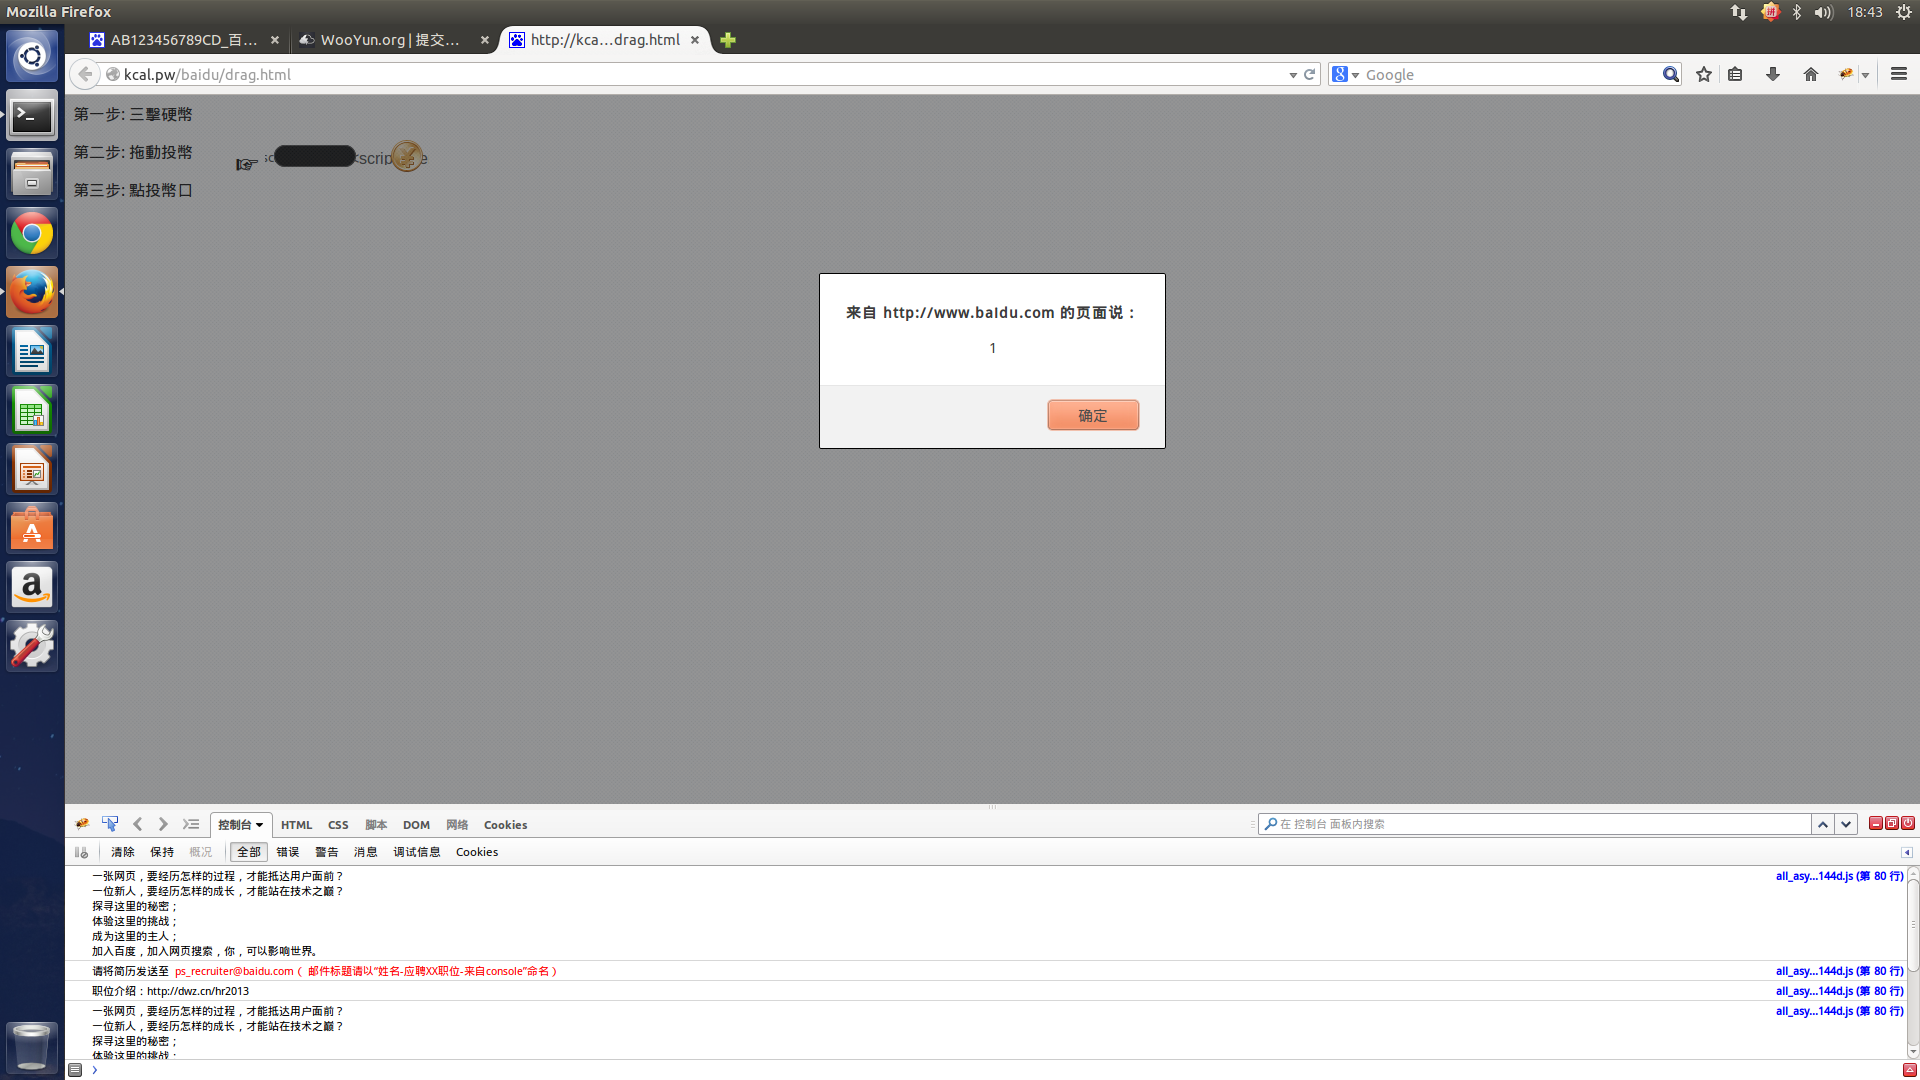Reload the current page
Screen dimensions: 1920x1080
(x=1309, y=74)
